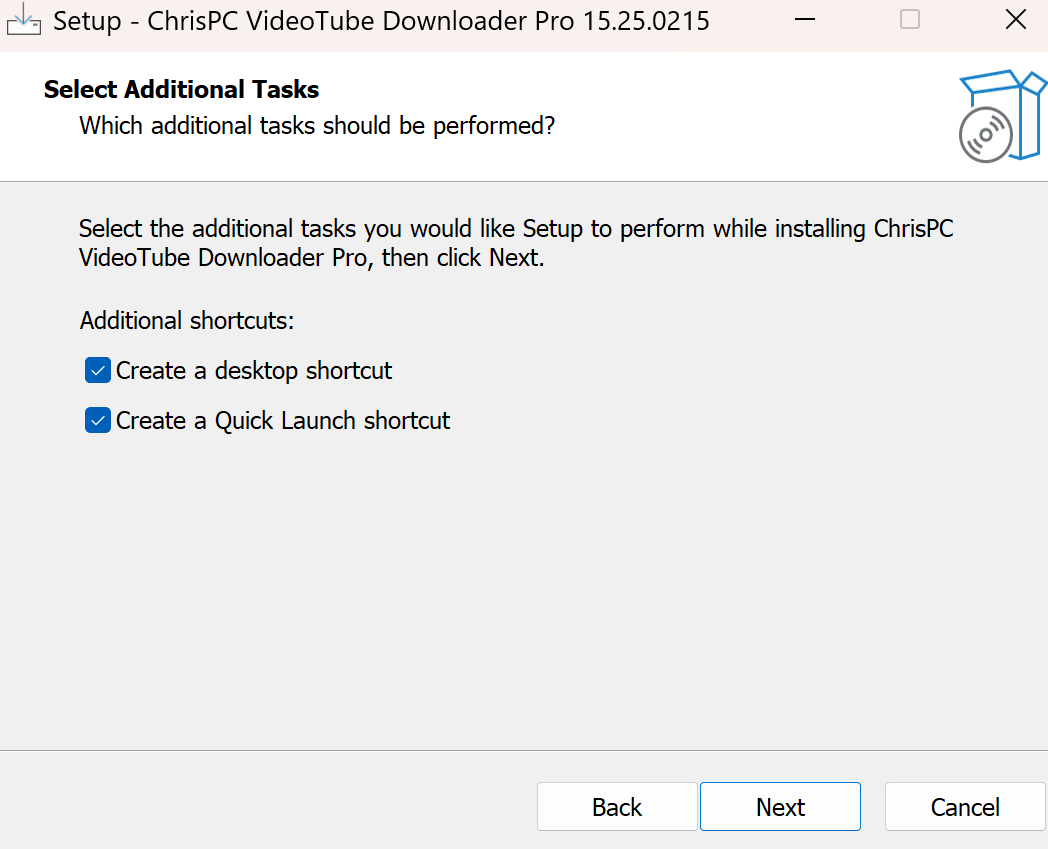Uncheck the Quick Launch shortcut checkbox

pyautogui.click(x=97, y=421)
